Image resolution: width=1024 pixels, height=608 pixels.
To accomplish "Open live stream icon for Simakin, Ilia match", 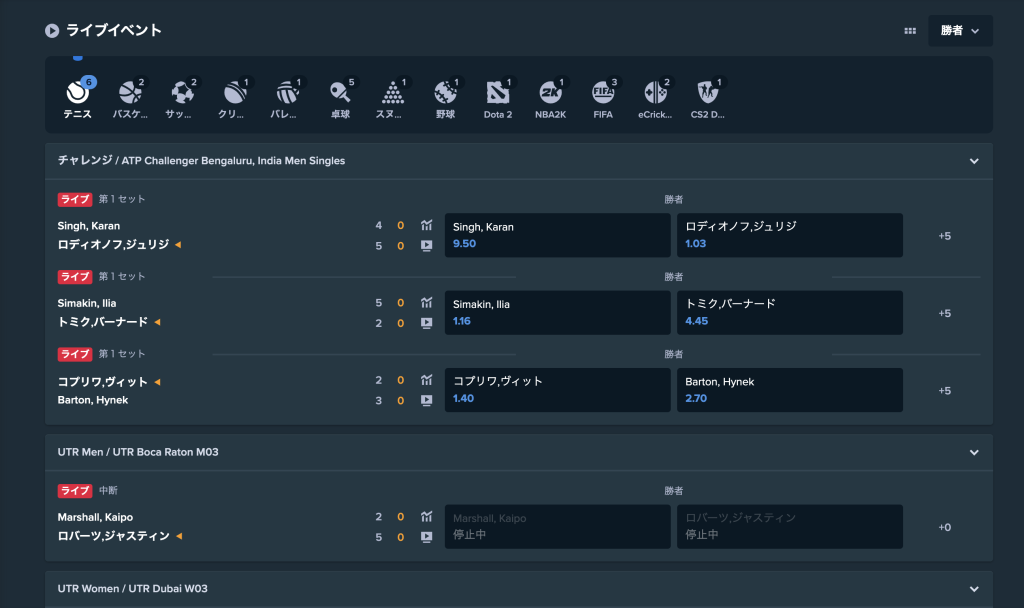I will point(426,323).
